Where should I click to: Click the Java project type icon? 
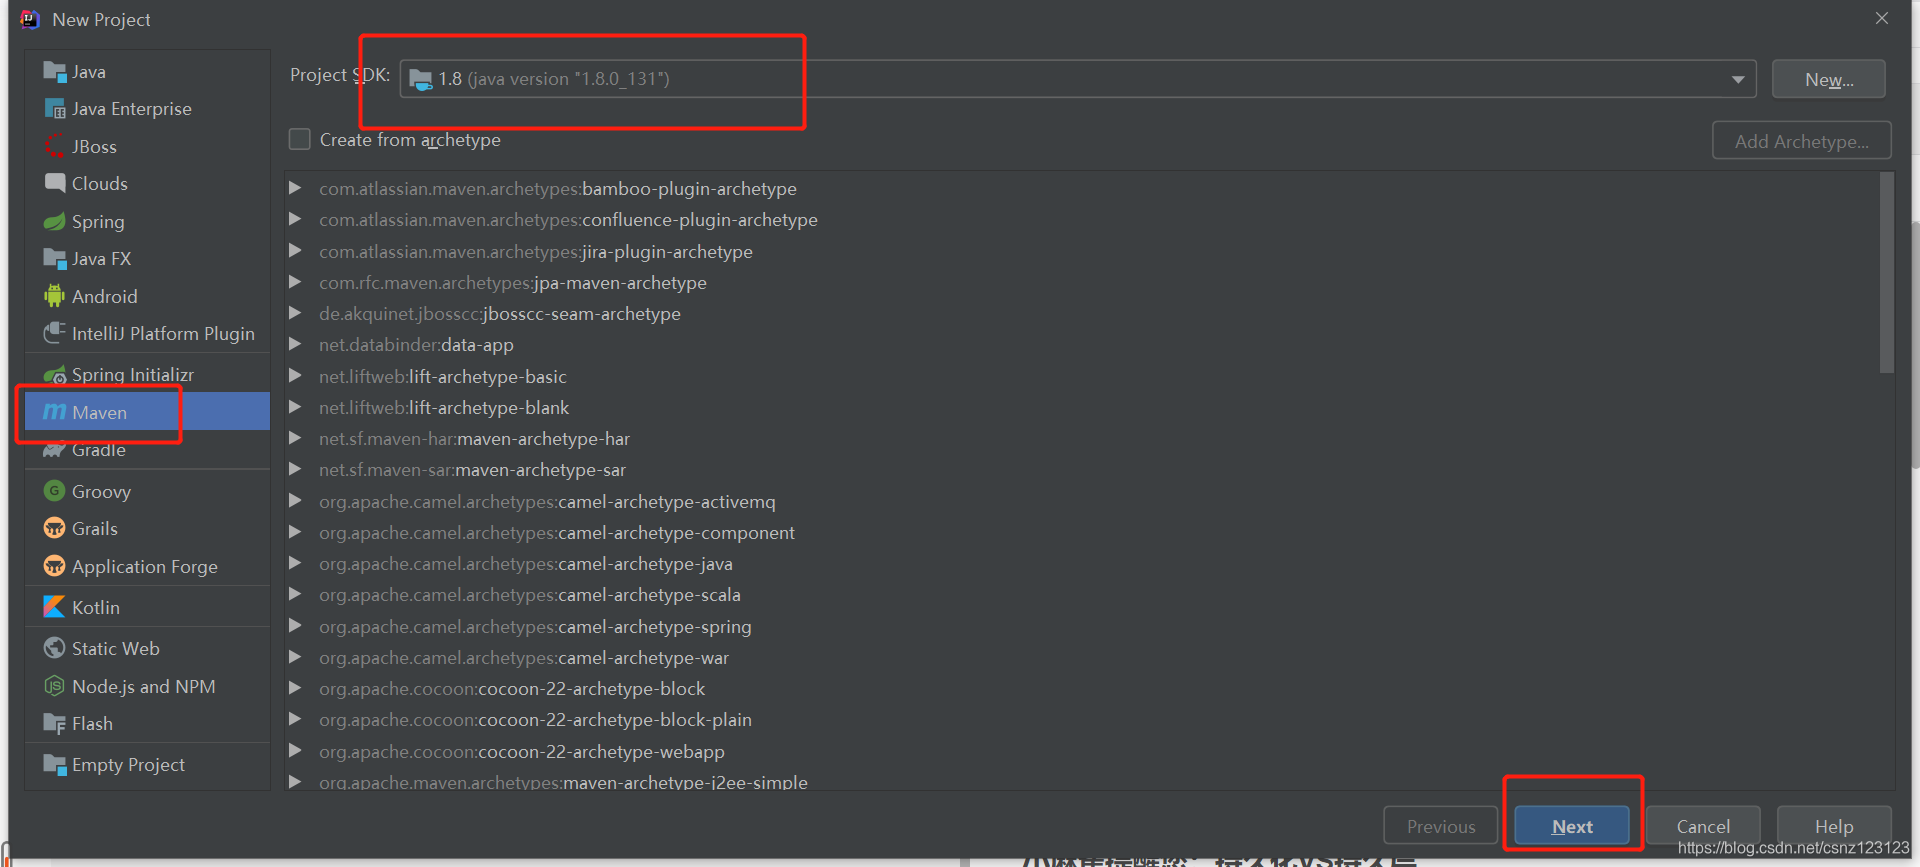pos(54,72)
